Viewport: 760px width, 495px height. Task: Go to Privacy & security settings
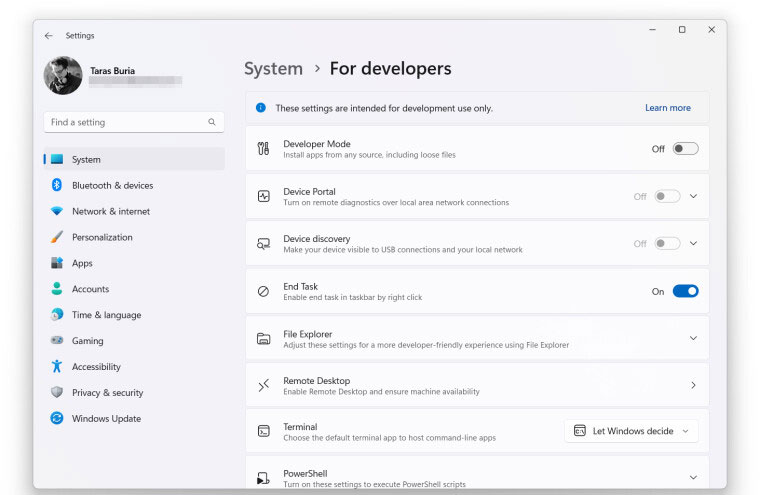point(134,392)
